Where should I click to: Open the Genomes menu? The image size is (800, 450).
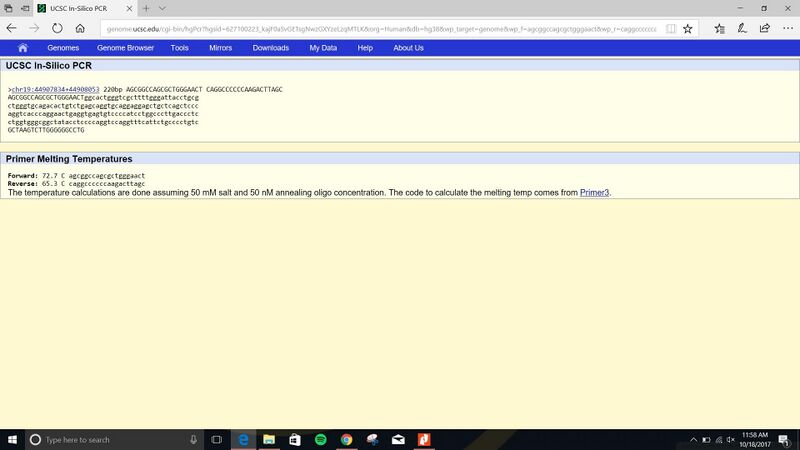coord(63,48)
